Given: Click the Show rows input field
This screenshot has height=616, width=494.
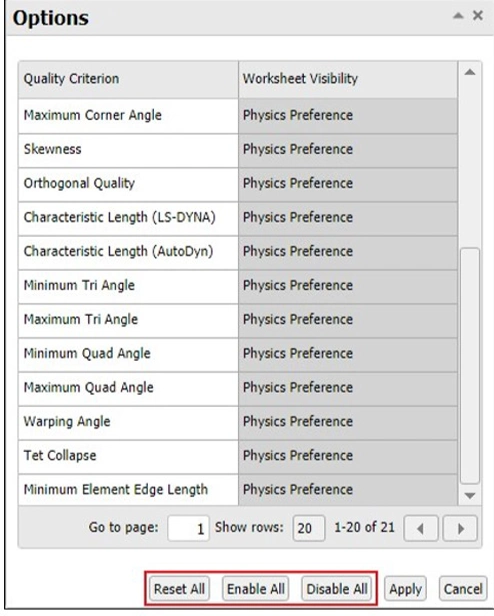Looking at the screenshot, I should [x=309, y=528].
